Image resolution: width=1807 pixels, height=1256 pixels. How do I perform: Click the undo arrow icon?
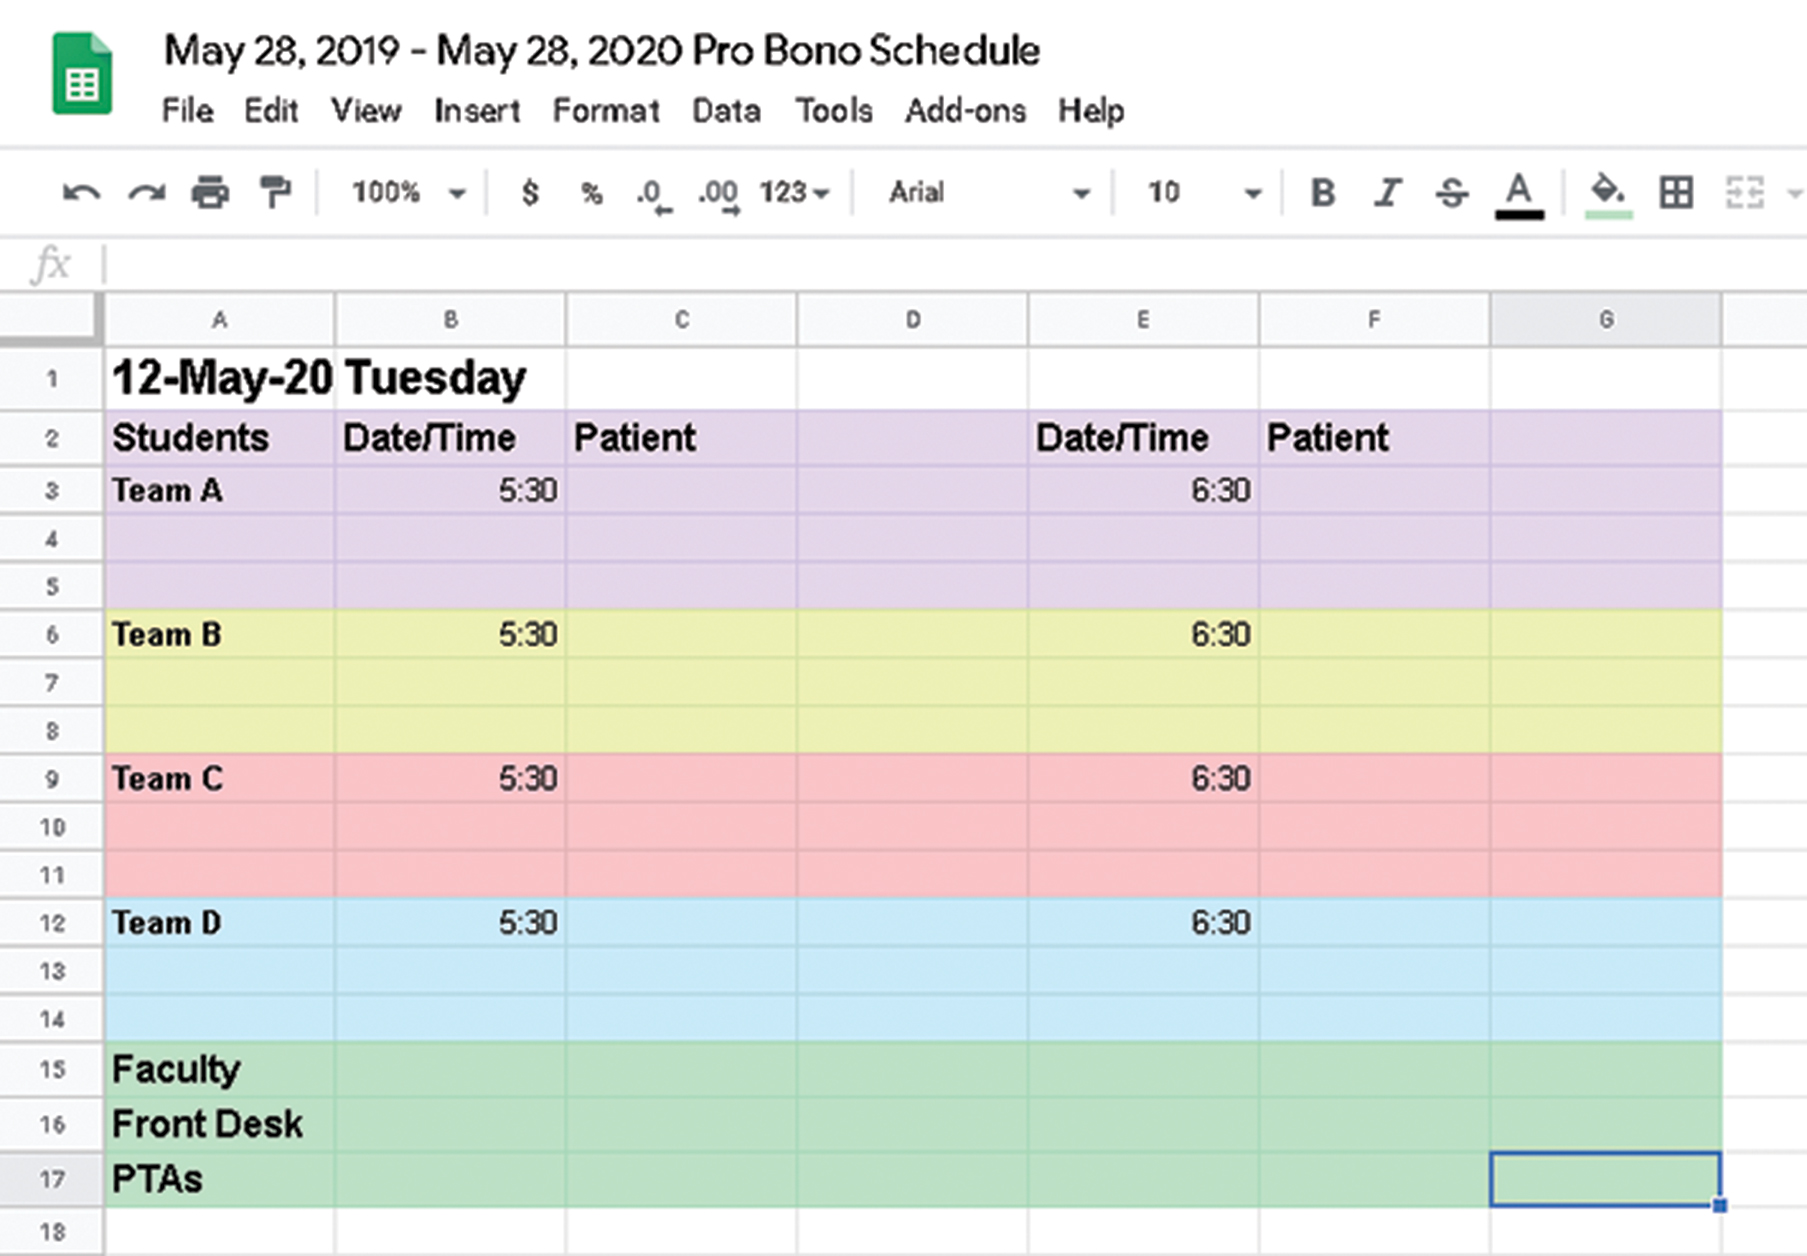pos(81,192)
